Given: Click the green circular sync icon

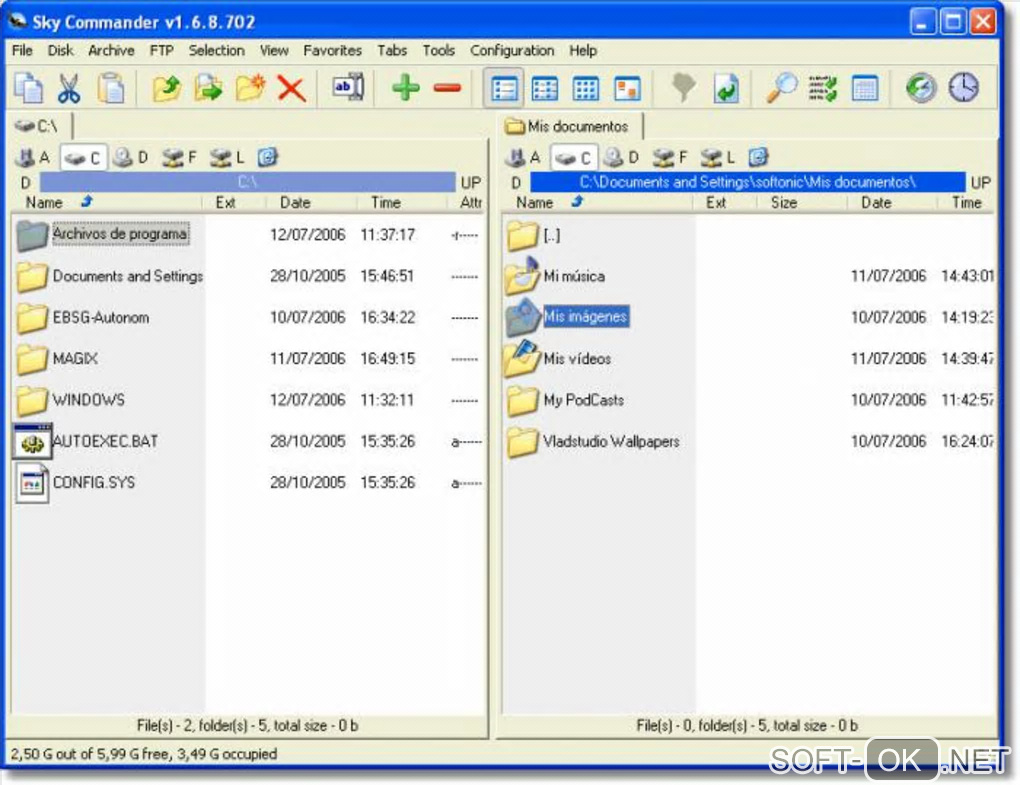Looking at the screenshot, I should pos(921,88).
